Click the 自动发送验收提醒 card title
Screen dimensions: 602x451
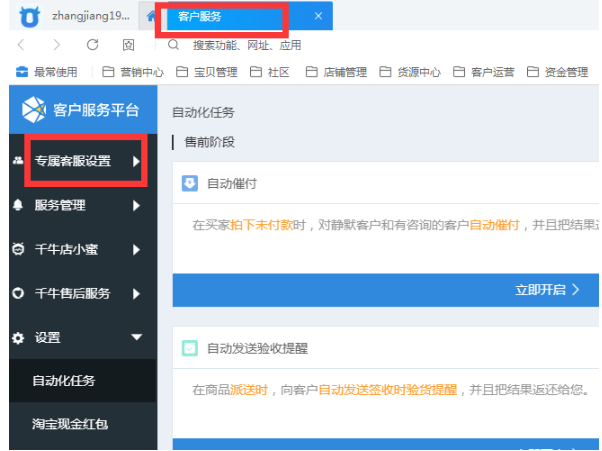coord(257,349)
